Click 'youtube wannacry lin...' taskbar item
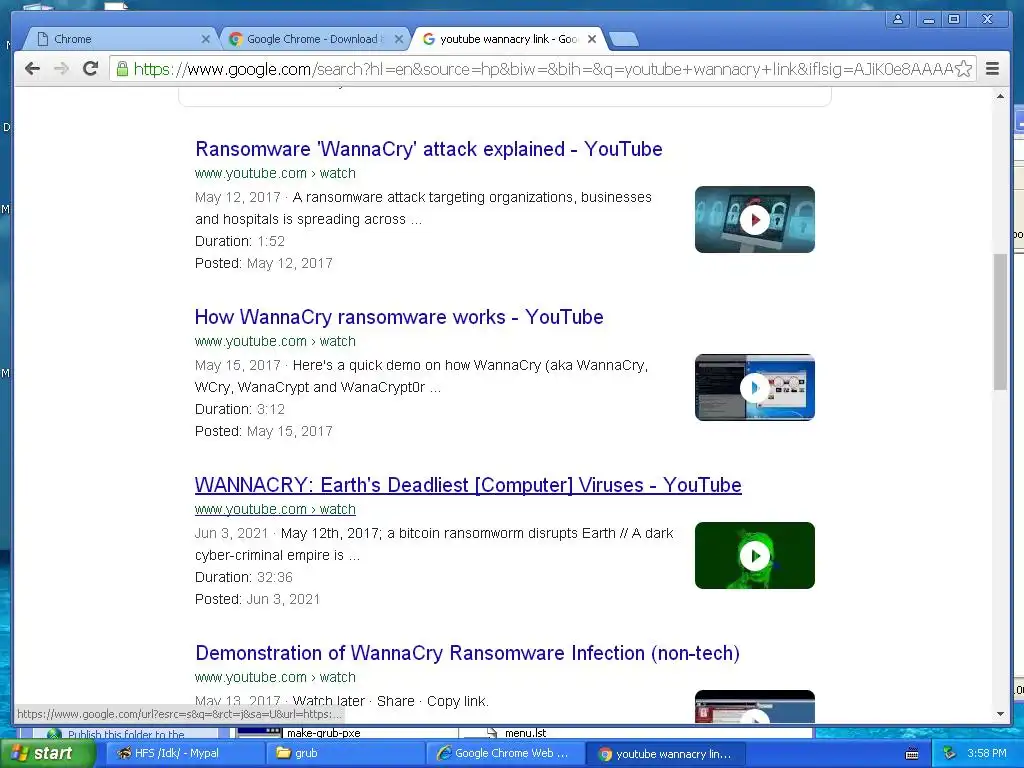 point(667,754)
